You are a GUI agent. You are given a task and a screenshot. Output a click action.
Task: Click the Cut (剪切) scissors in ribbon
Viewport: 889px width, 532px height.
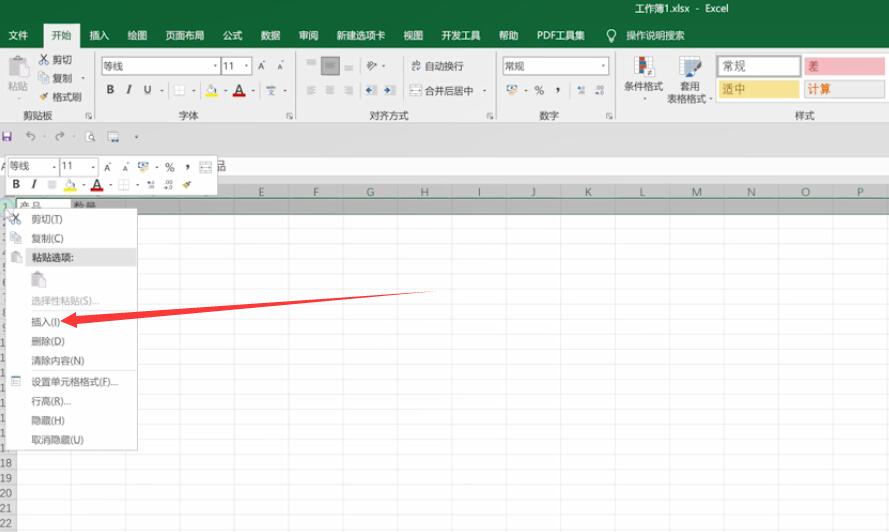[x=44, y=59]
